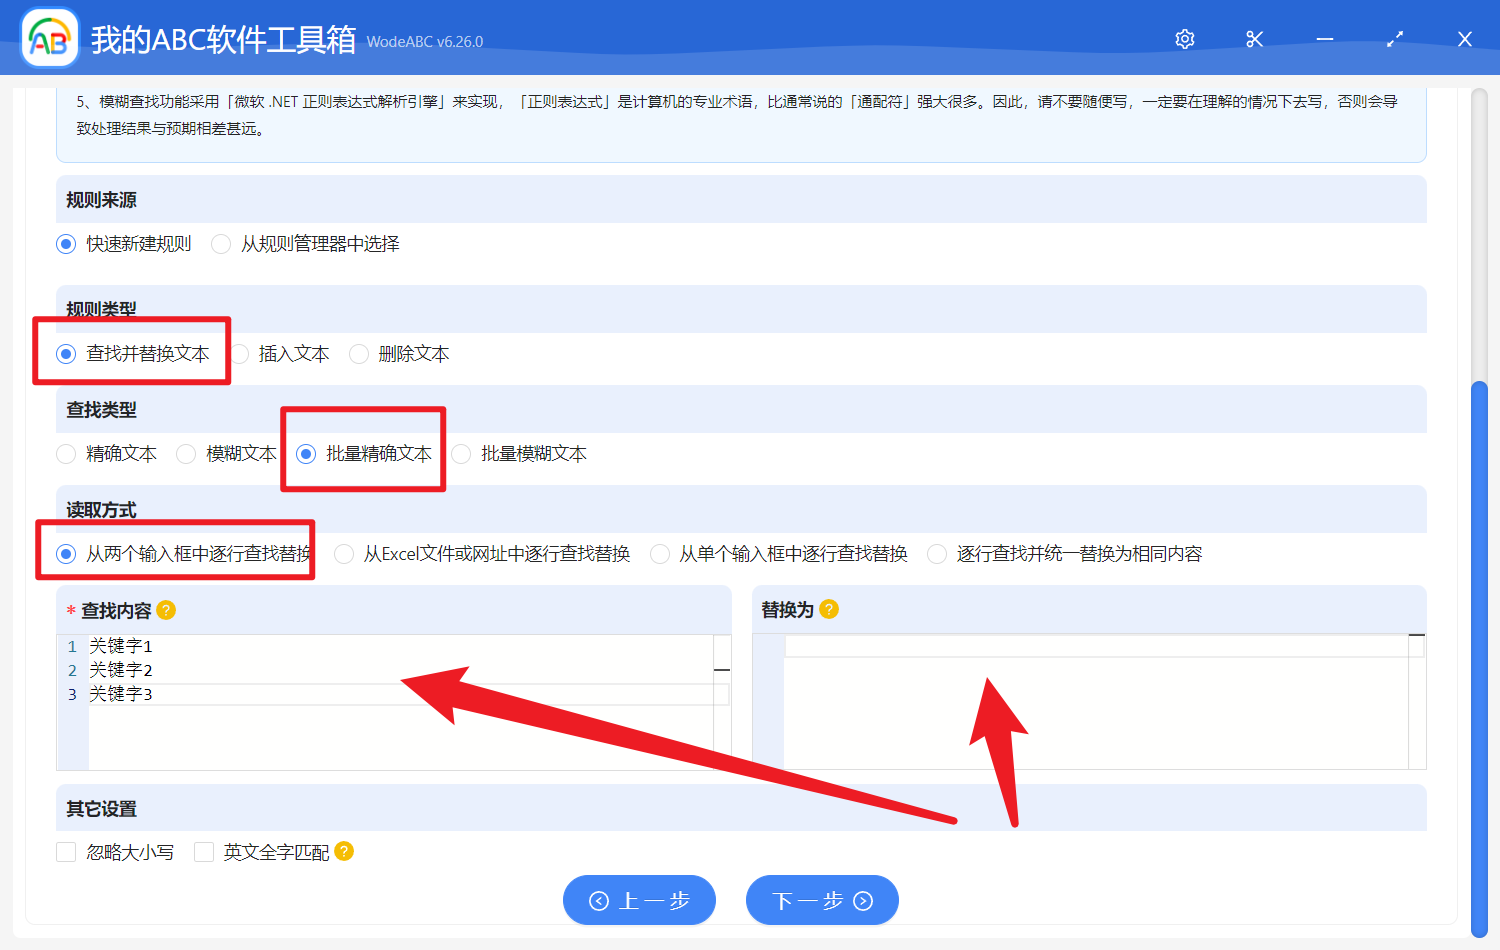Viewport: 1500px width, 950px height.
Task: Select 从规则管理器中选择 as rule source
Action: pos(220,243)
